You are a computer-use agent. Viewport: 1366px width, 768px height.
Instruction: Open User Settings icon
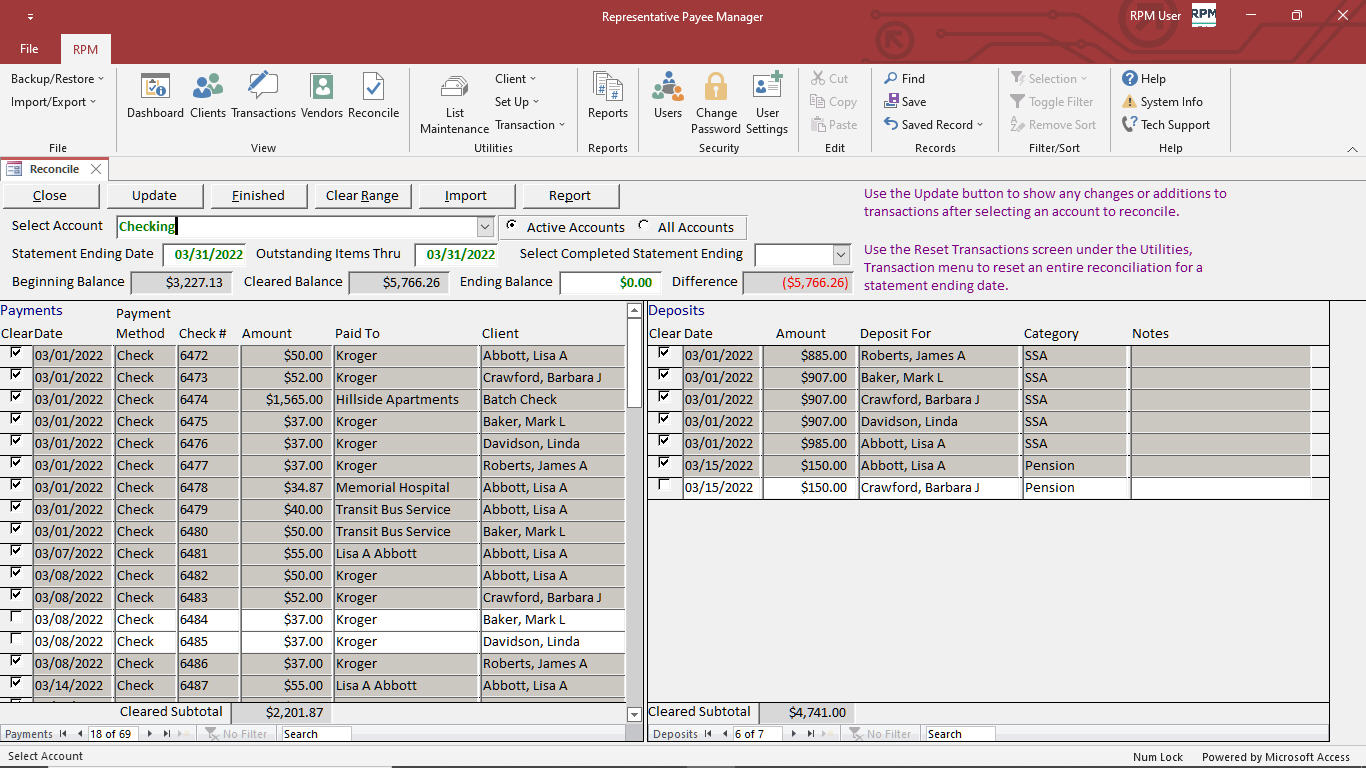[767, 104]
